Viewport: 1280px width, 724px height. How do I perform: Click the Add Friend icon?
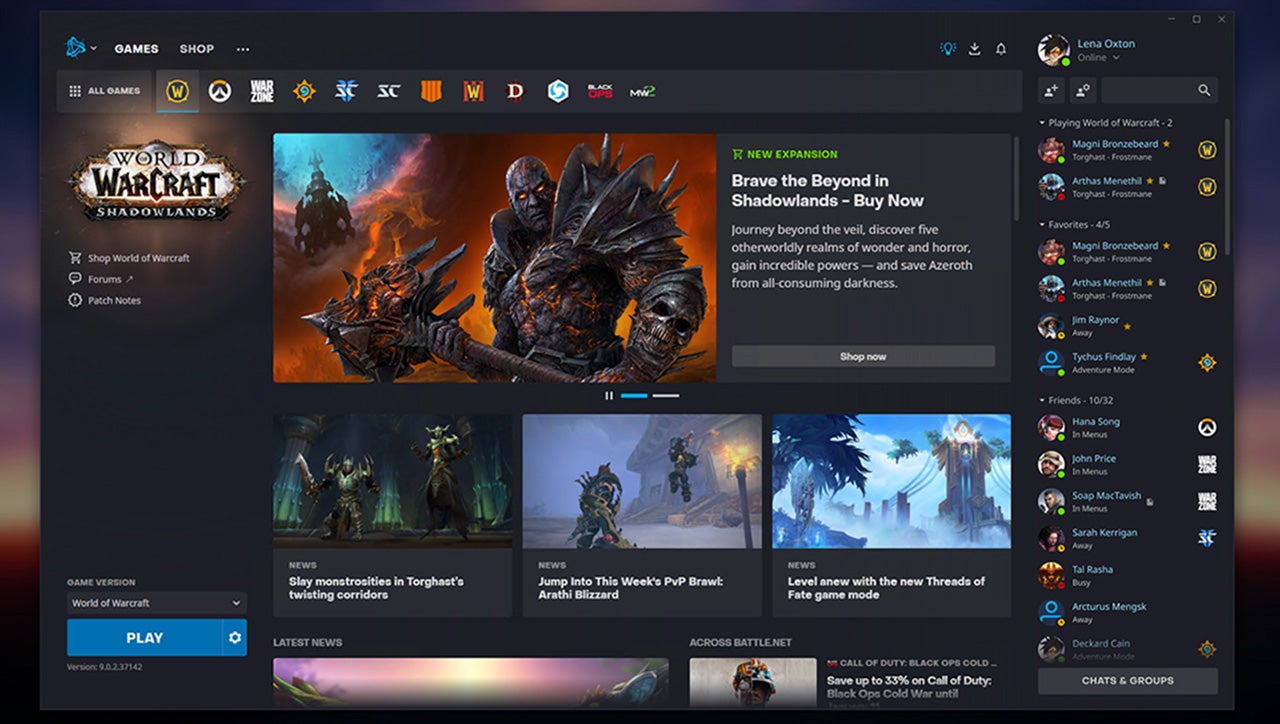tap(1051, 90)
